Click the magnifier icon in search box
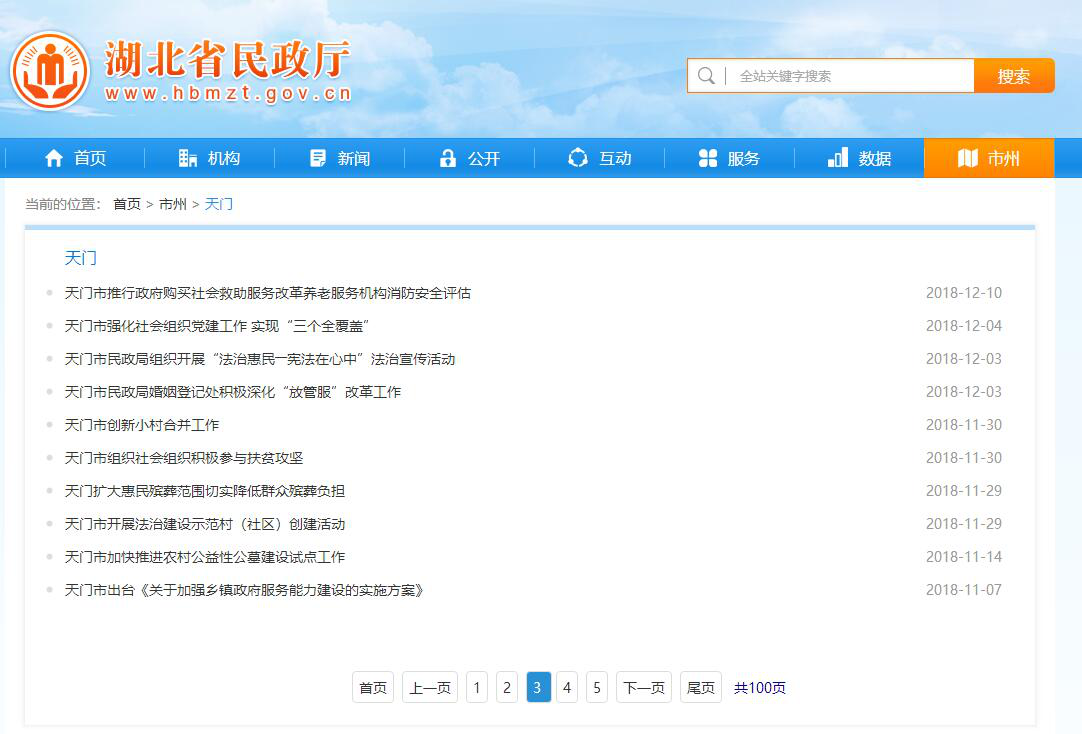 coord(706,76)
